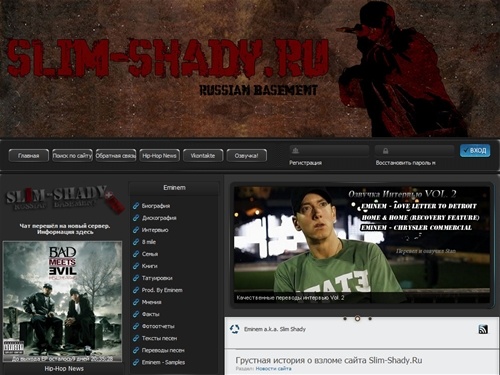Click the link icon next to Eminem - Samples
Screen dimensions: 500x375
coord(136,362)
